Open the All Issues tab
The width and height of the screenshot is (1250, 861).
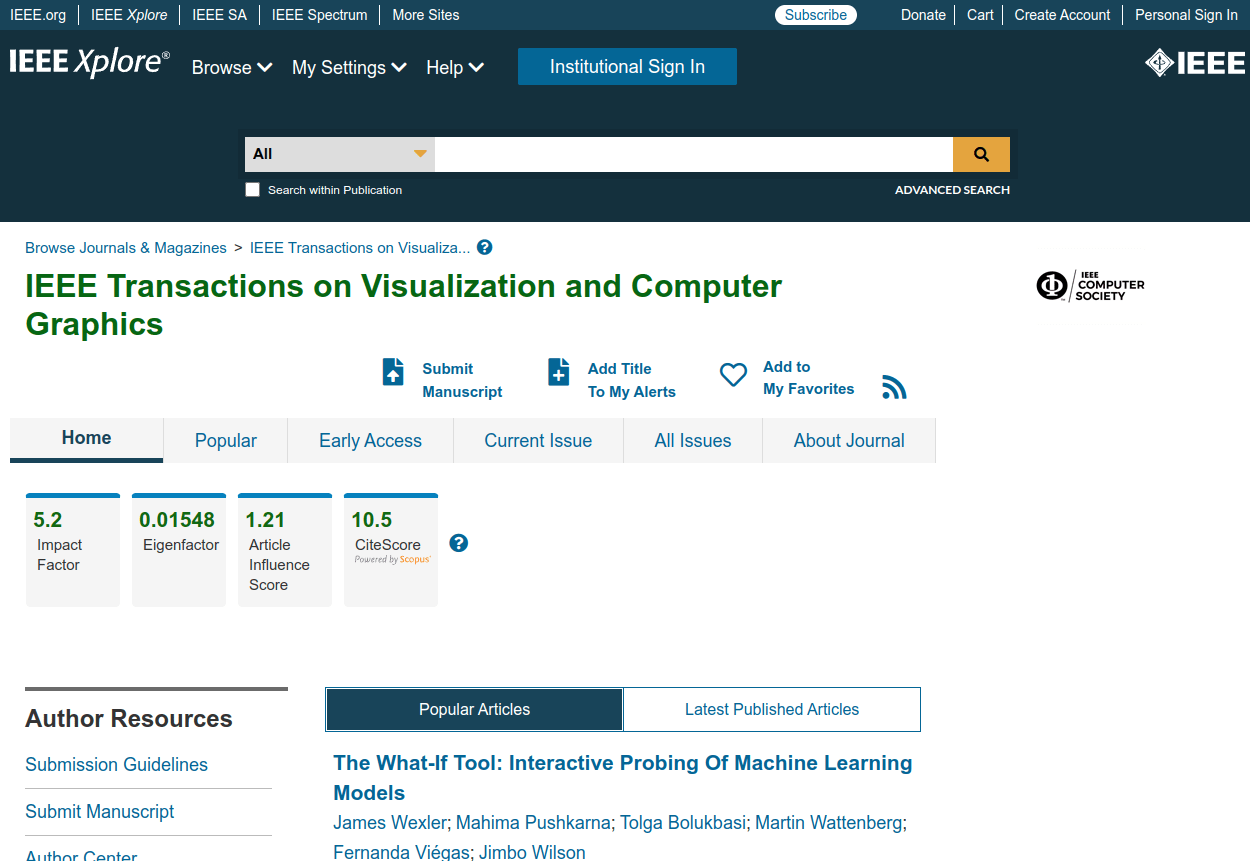pyautogui.click(x=693, y=441)
